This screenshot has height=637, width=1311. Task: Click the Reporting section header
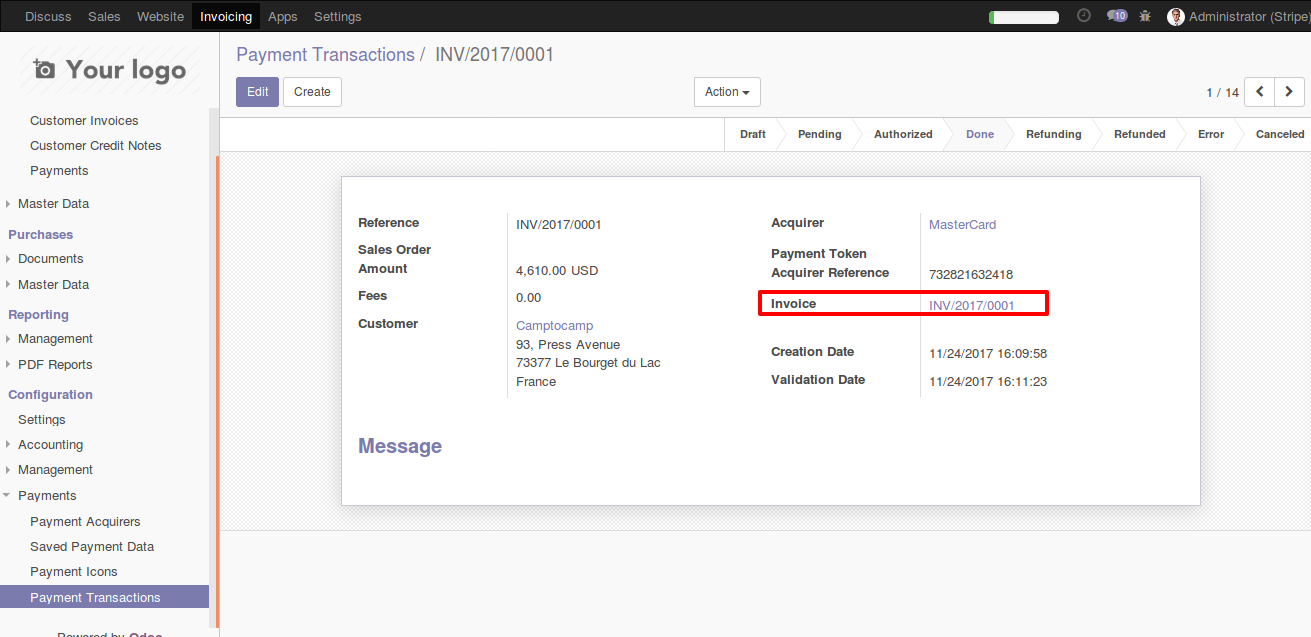click(38, 314)
